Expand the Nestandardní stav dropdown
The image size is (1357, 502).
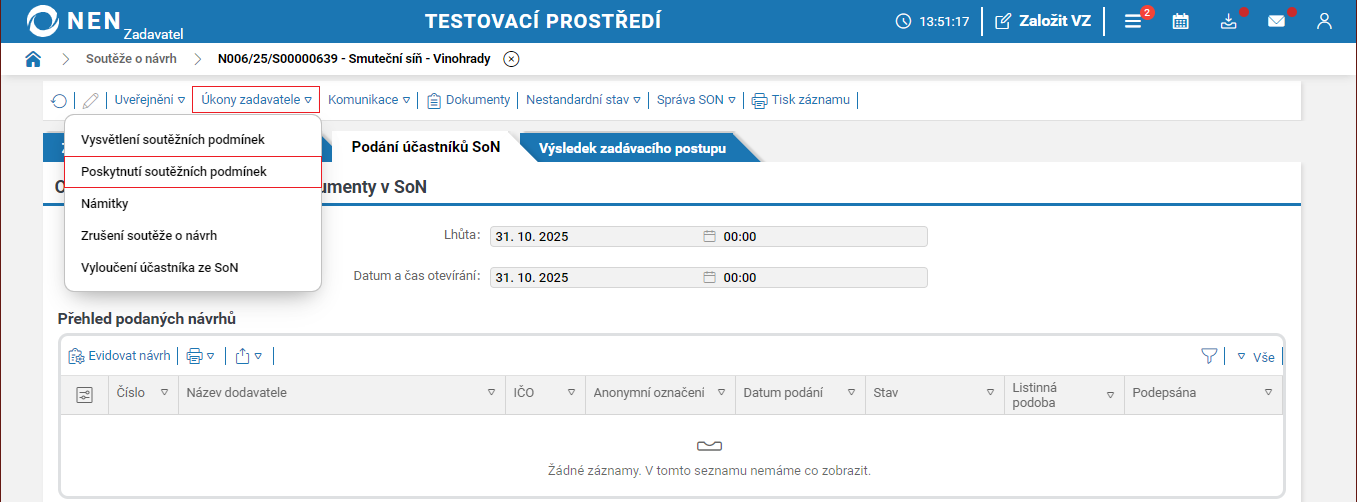point(583,100)
